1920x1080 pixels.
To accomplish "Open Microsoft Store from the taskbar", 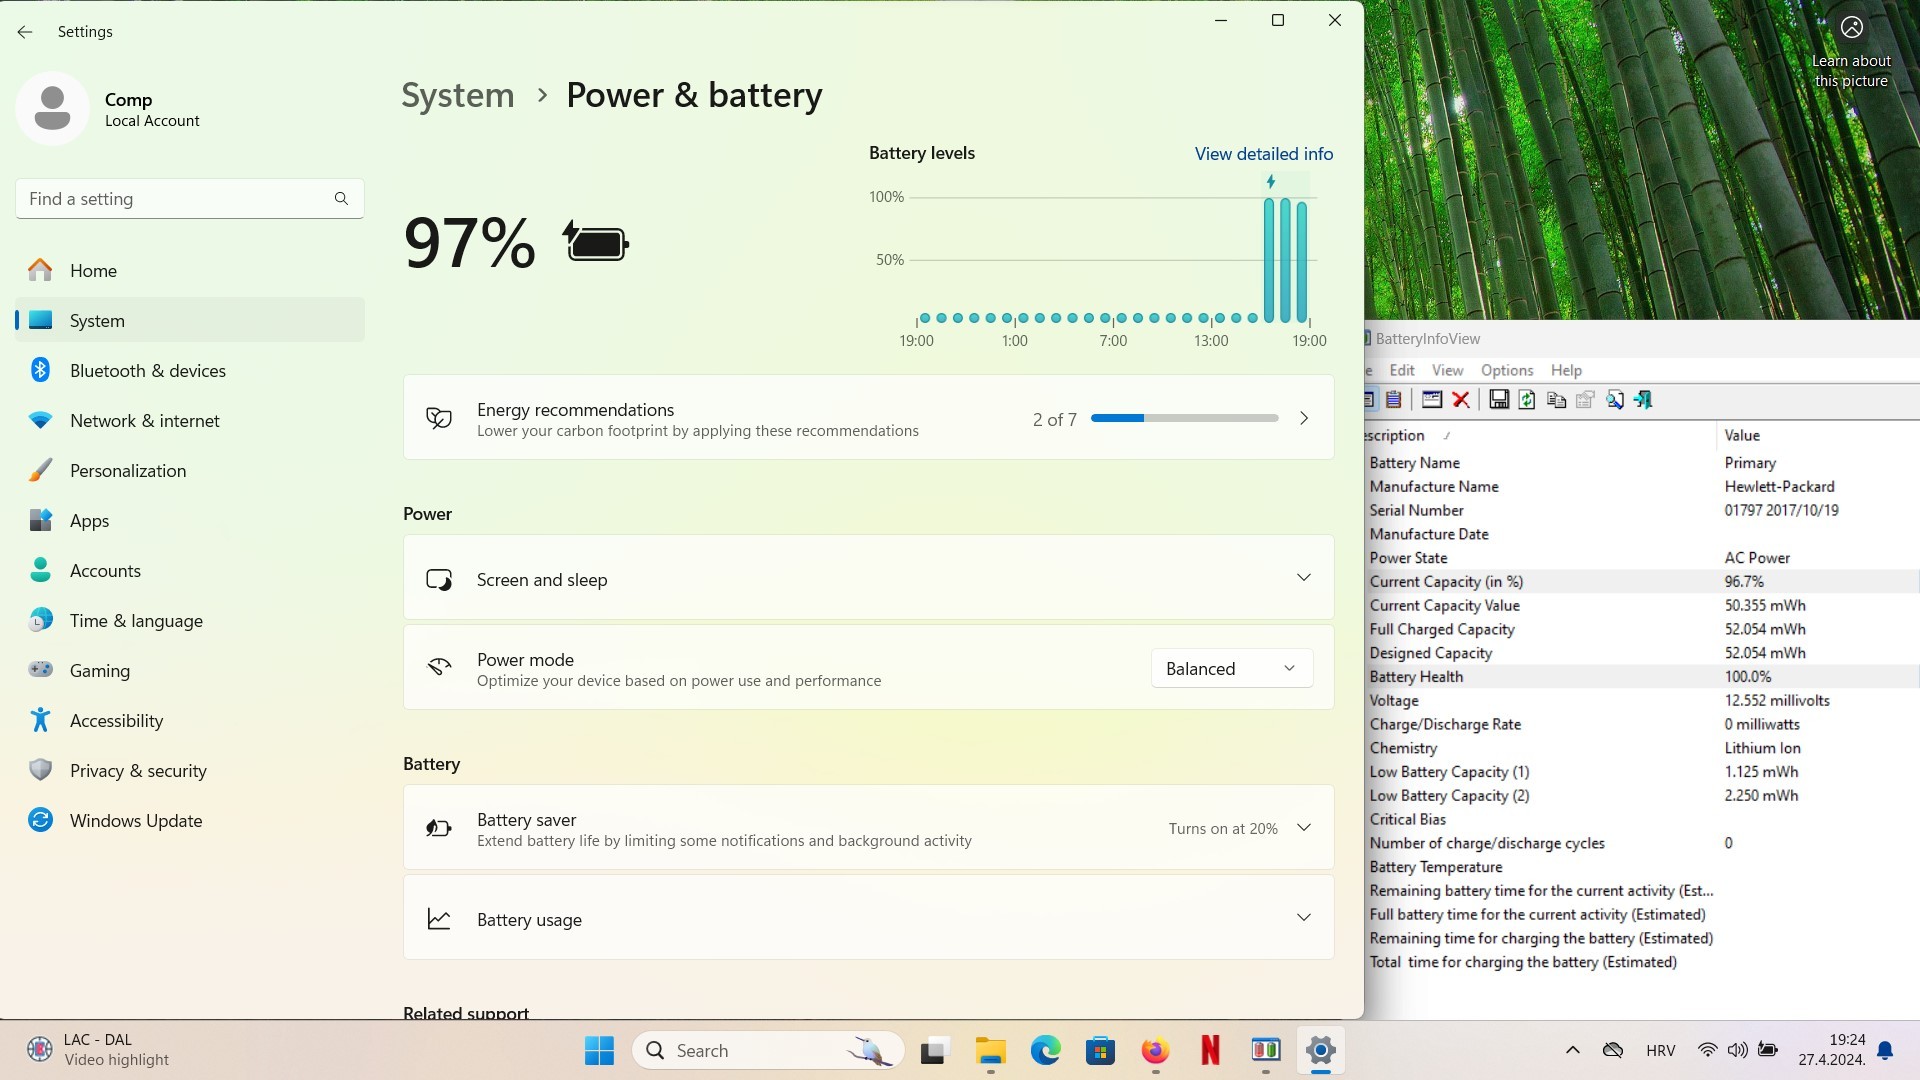I will point(1100,1050).
